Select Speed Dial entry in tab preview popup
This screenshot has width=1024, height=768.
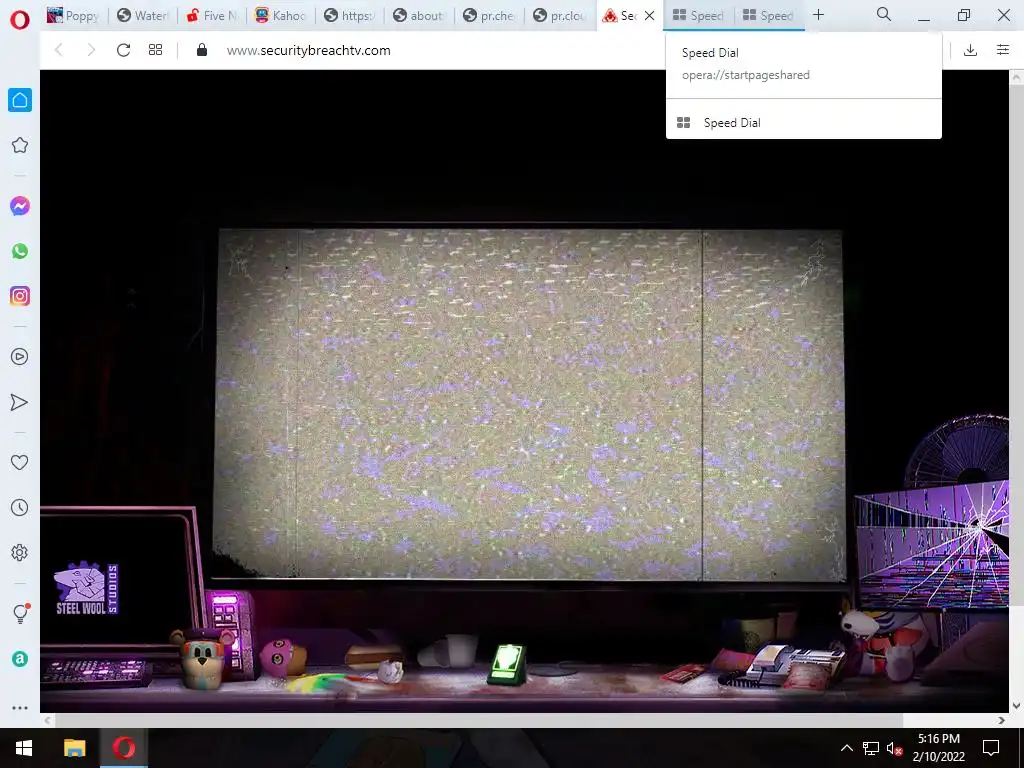pos(803,123)
